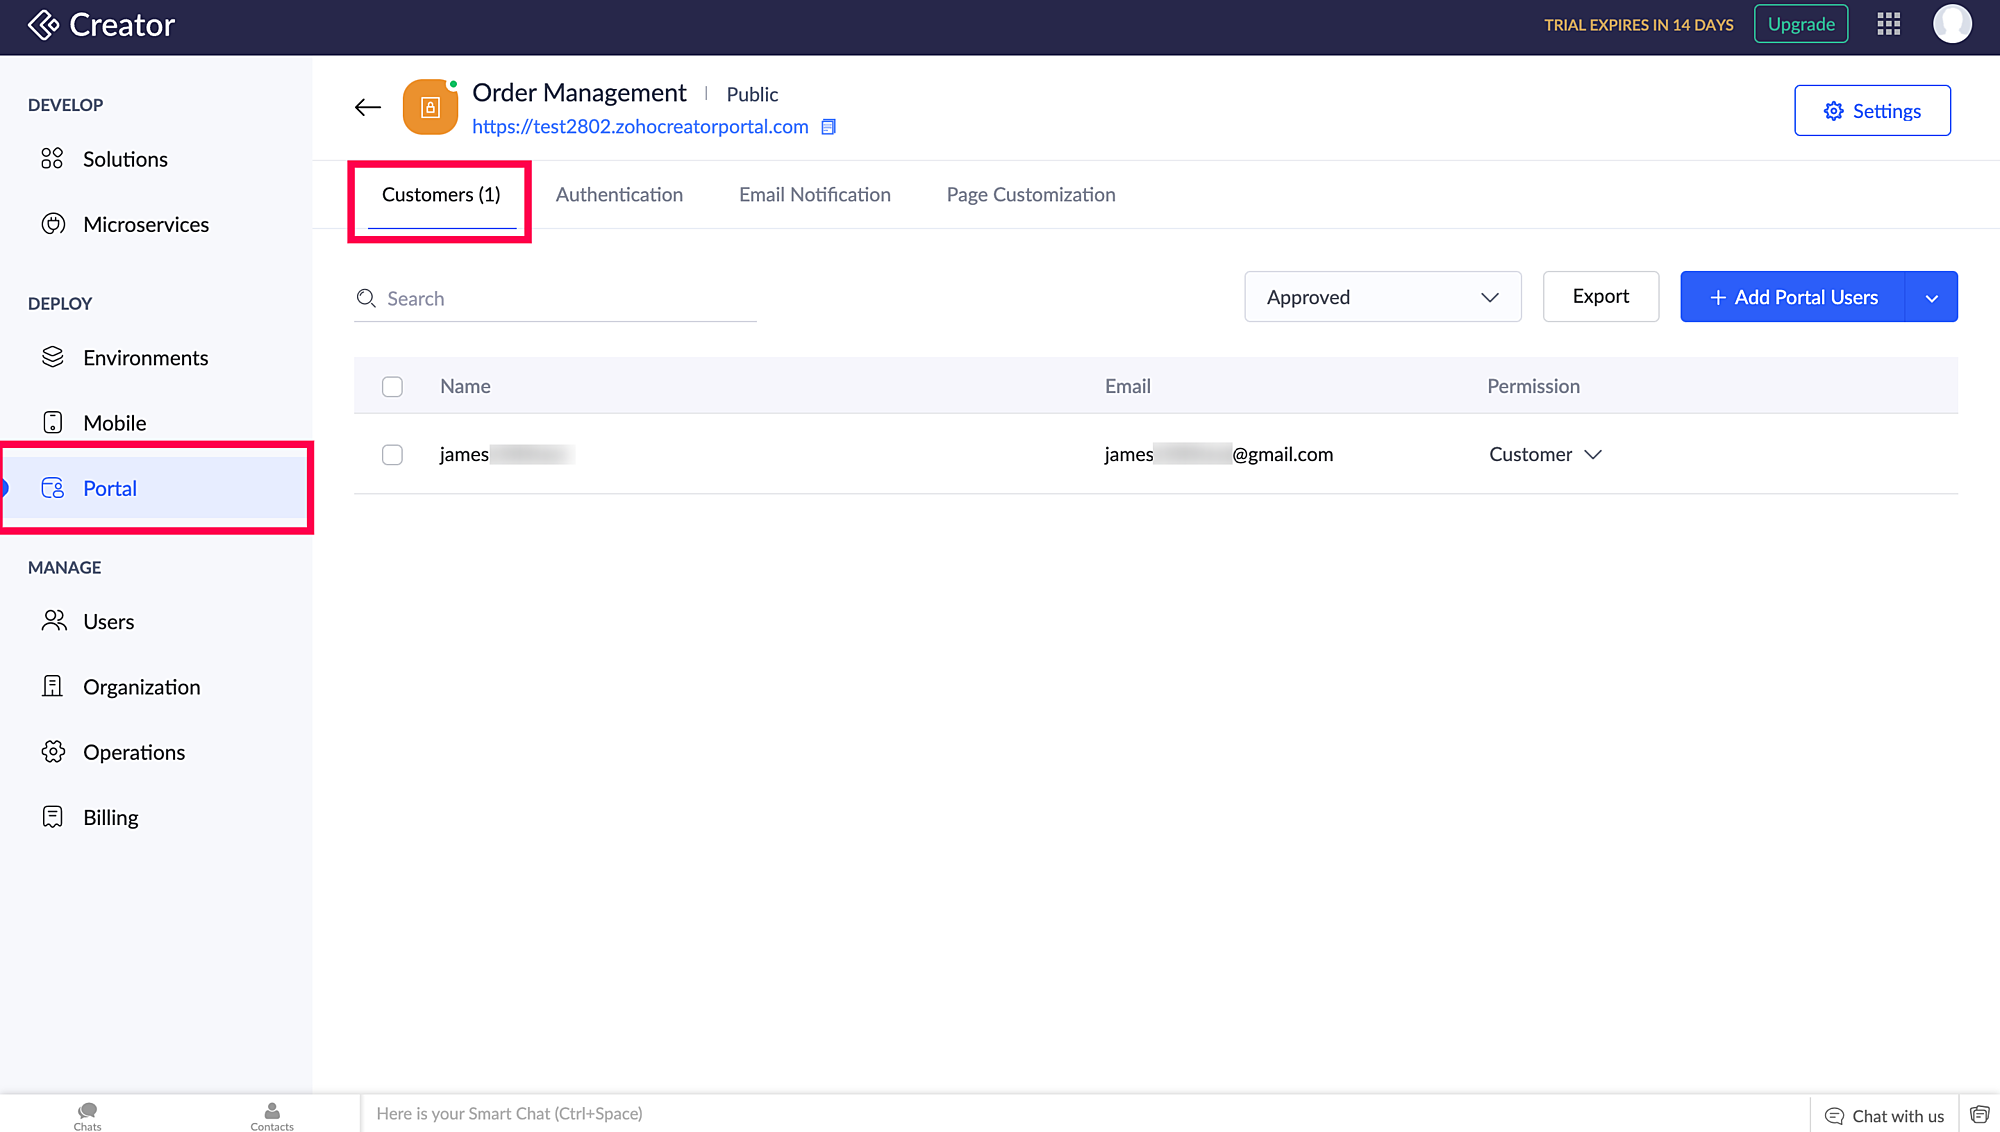Expand the Customer permission dropdown

click(x=1545, y=455)
